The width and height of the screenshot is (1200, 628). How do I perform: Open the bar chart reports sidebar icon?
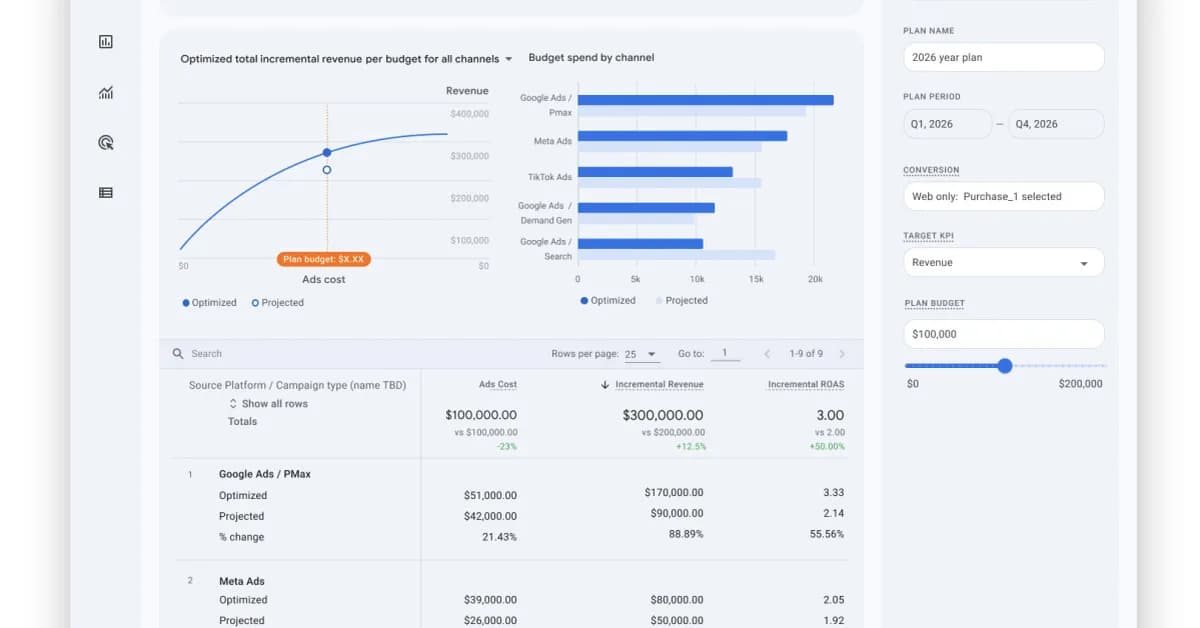[106, 42]
